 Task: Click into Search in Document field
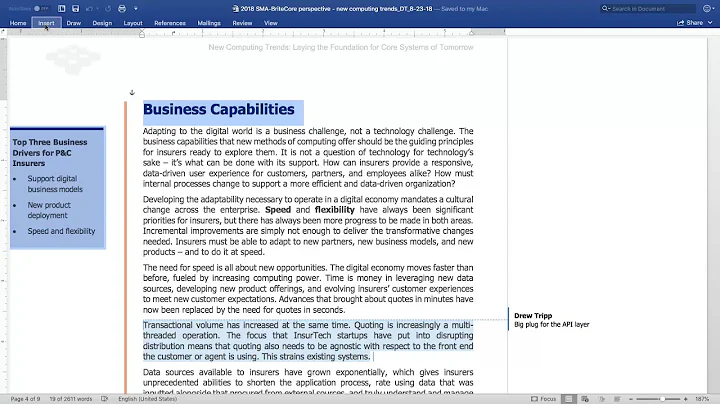pyautogui.click(x=648, y=9)
